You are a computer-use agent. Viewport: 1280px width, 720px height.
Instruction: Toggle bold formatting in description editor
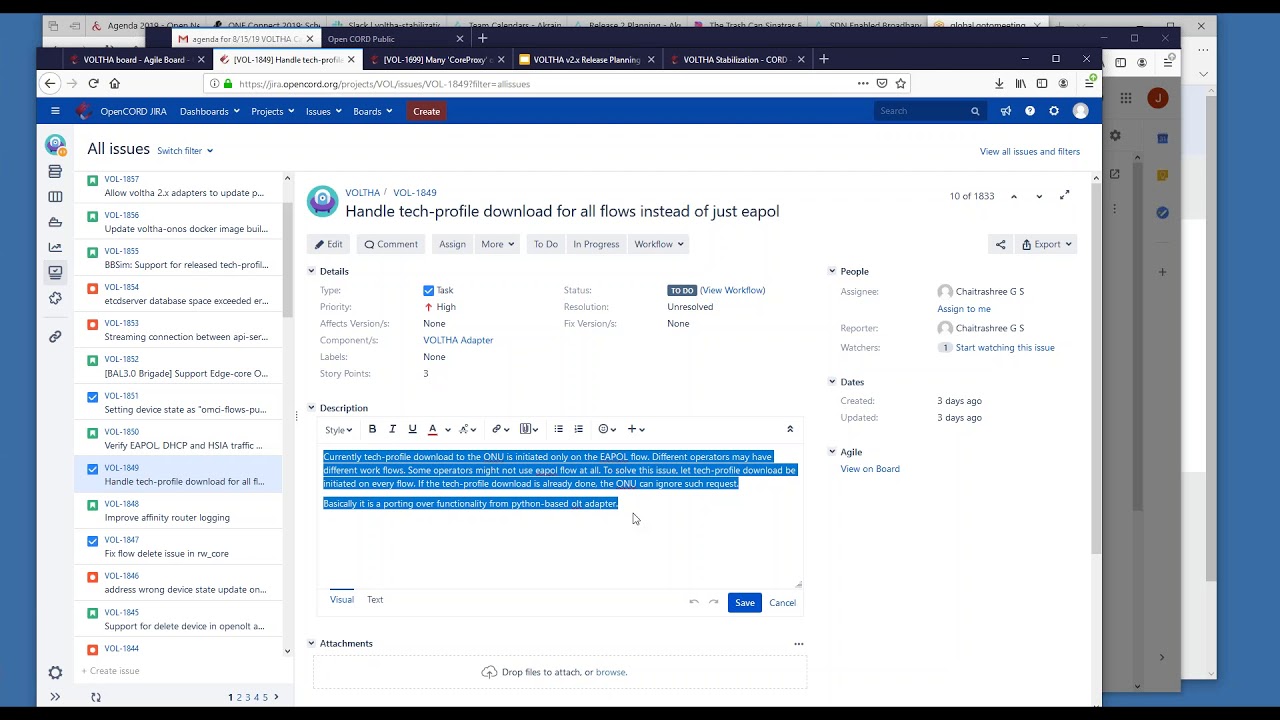(372, 429)
